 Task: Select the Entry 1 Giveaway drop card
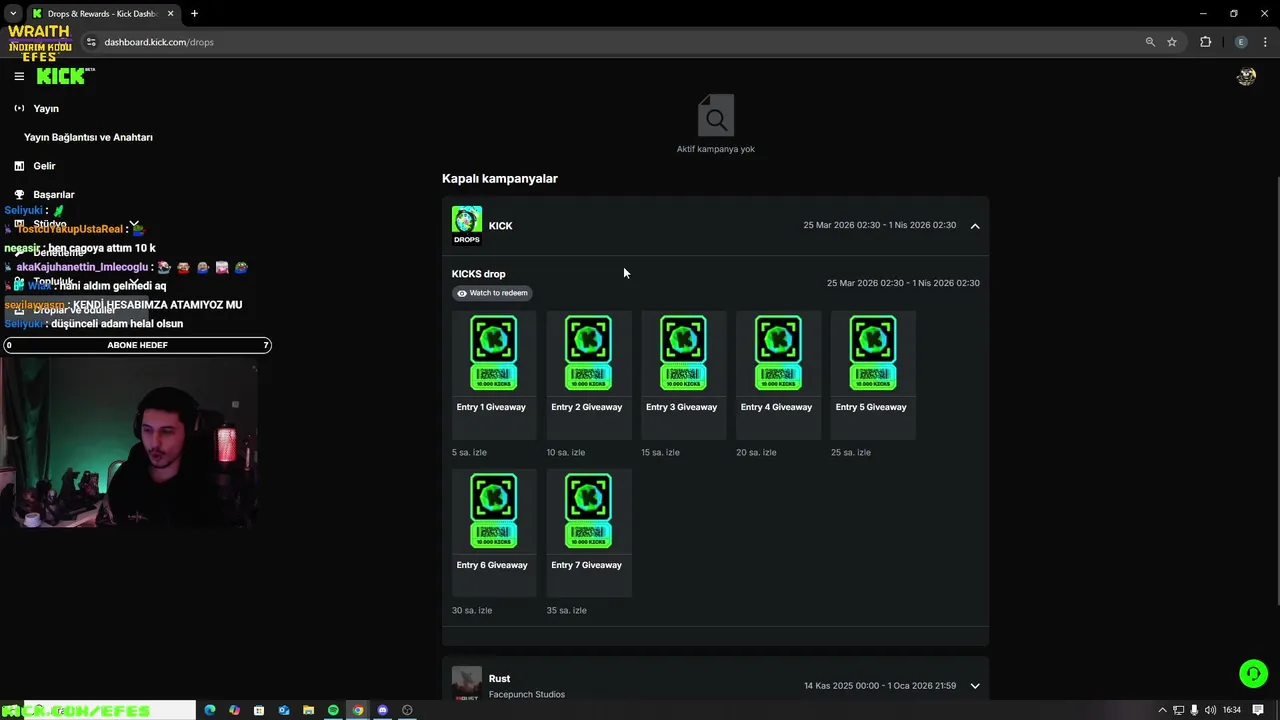[494, 375]
